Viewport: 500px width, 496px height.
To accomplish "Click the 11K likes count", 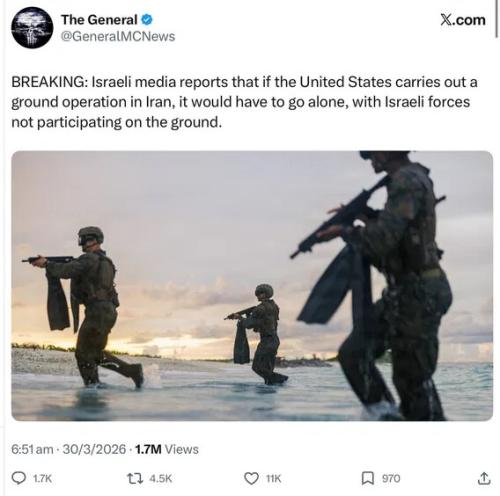I will [x=274, y=479].
